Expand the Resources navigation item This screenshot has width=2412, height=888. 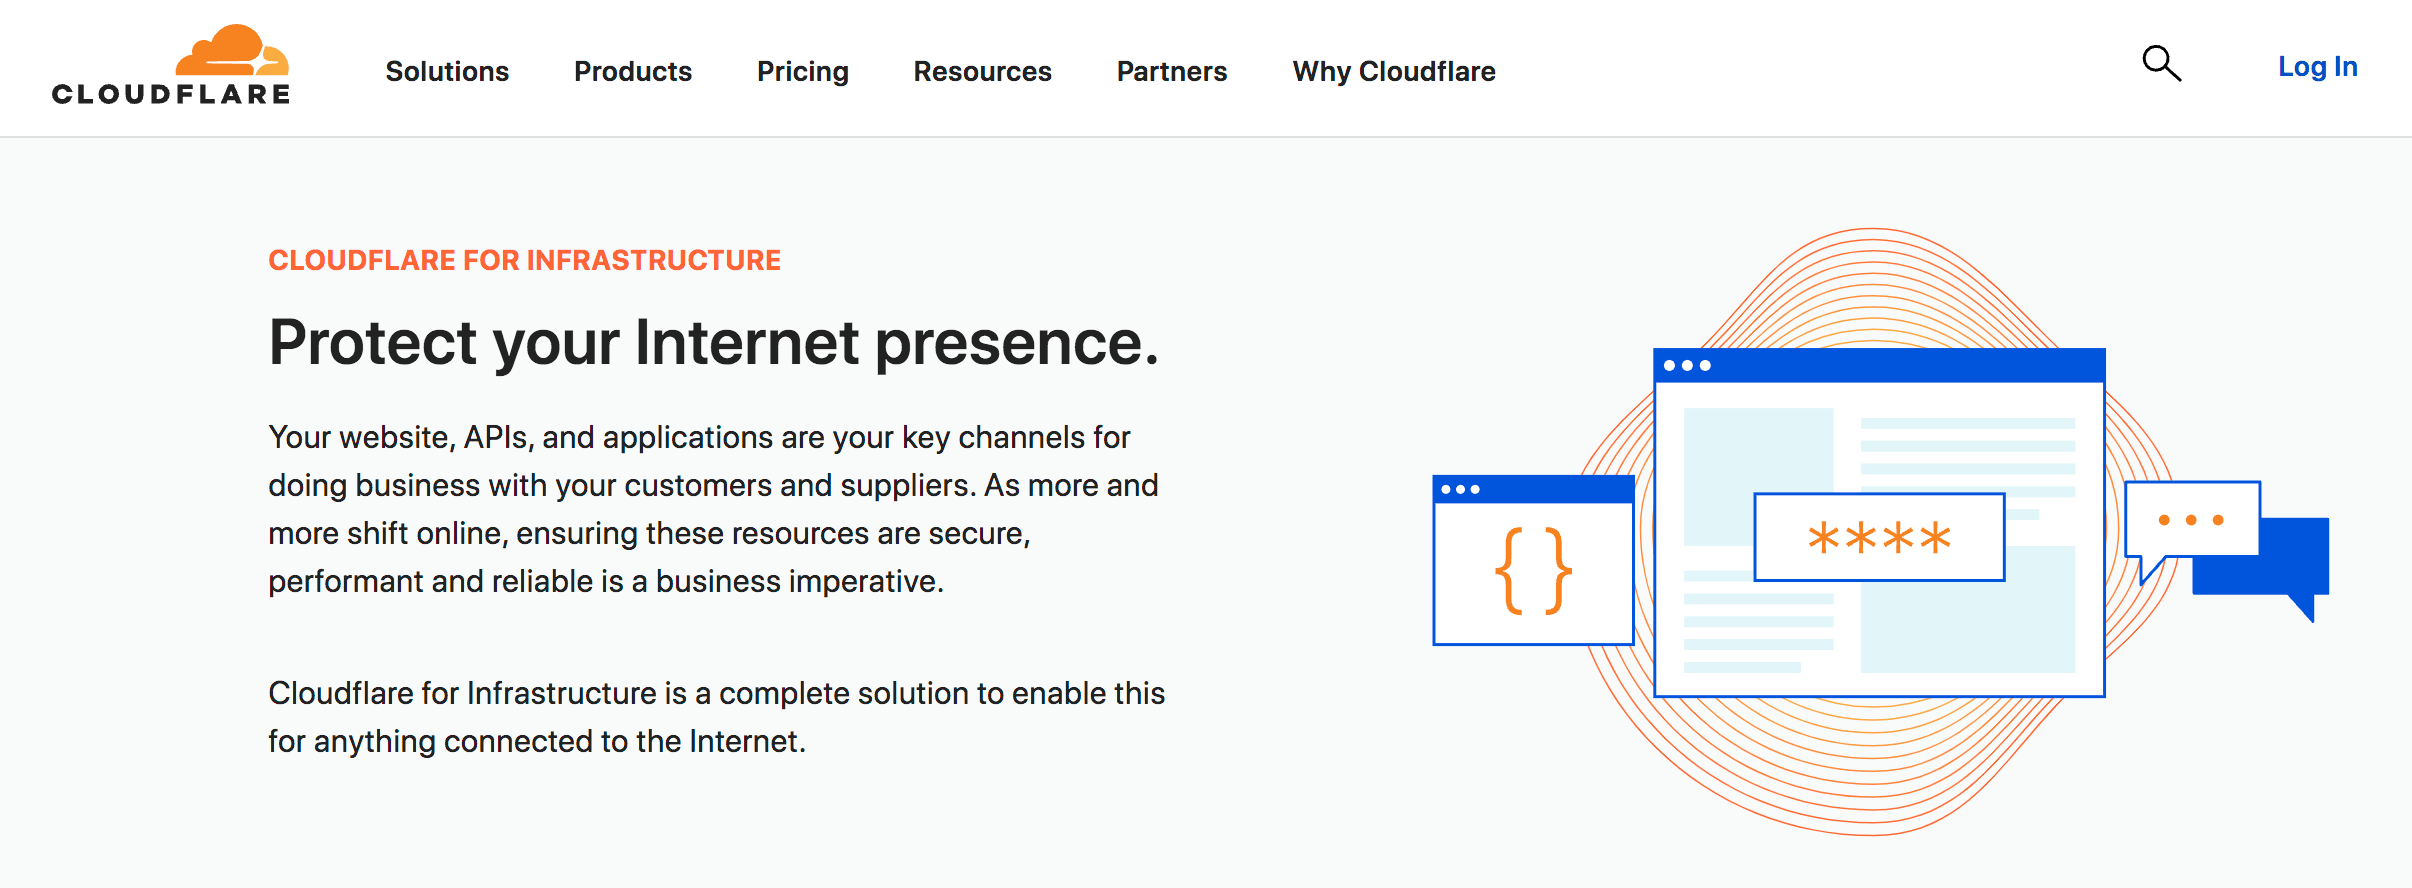click(x=982, y=71)
